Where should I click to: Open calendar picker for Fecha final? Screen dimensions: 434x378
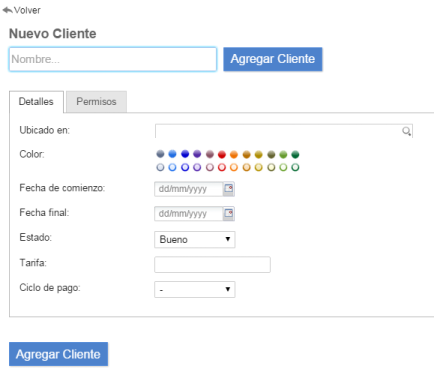point(229,213)
